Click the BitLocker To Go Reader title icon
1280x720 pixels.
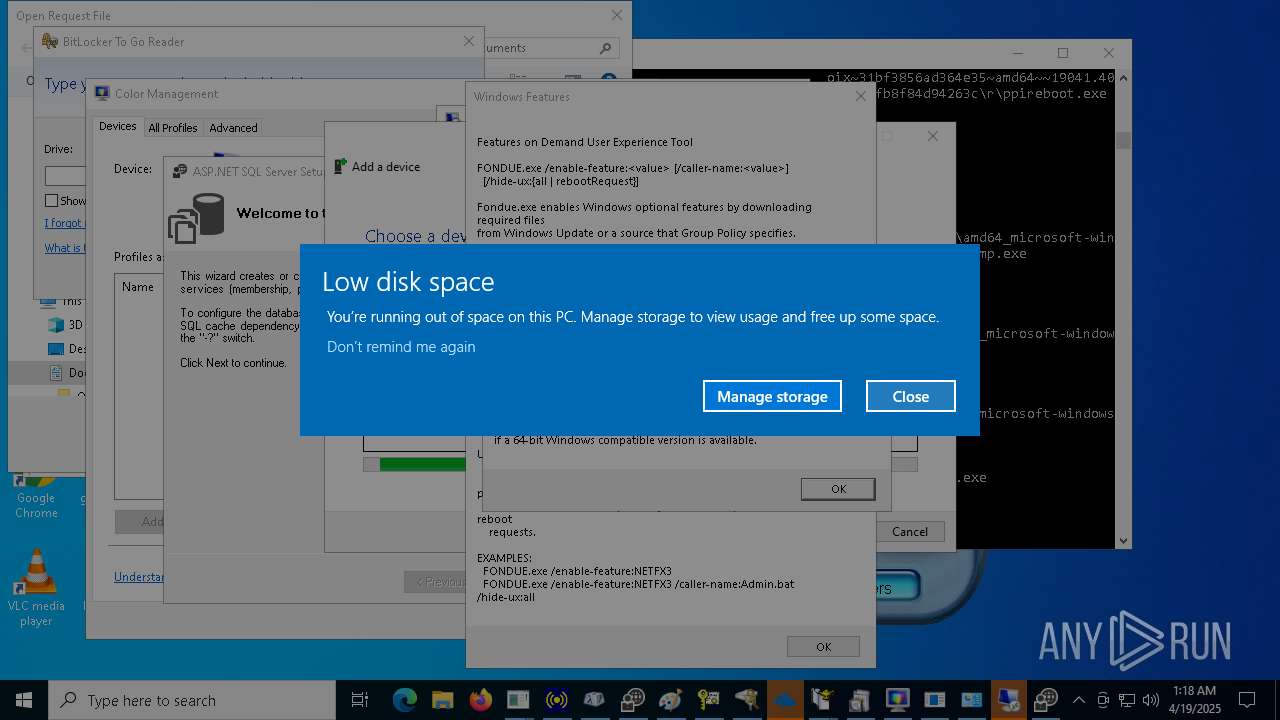pos(50,42)
